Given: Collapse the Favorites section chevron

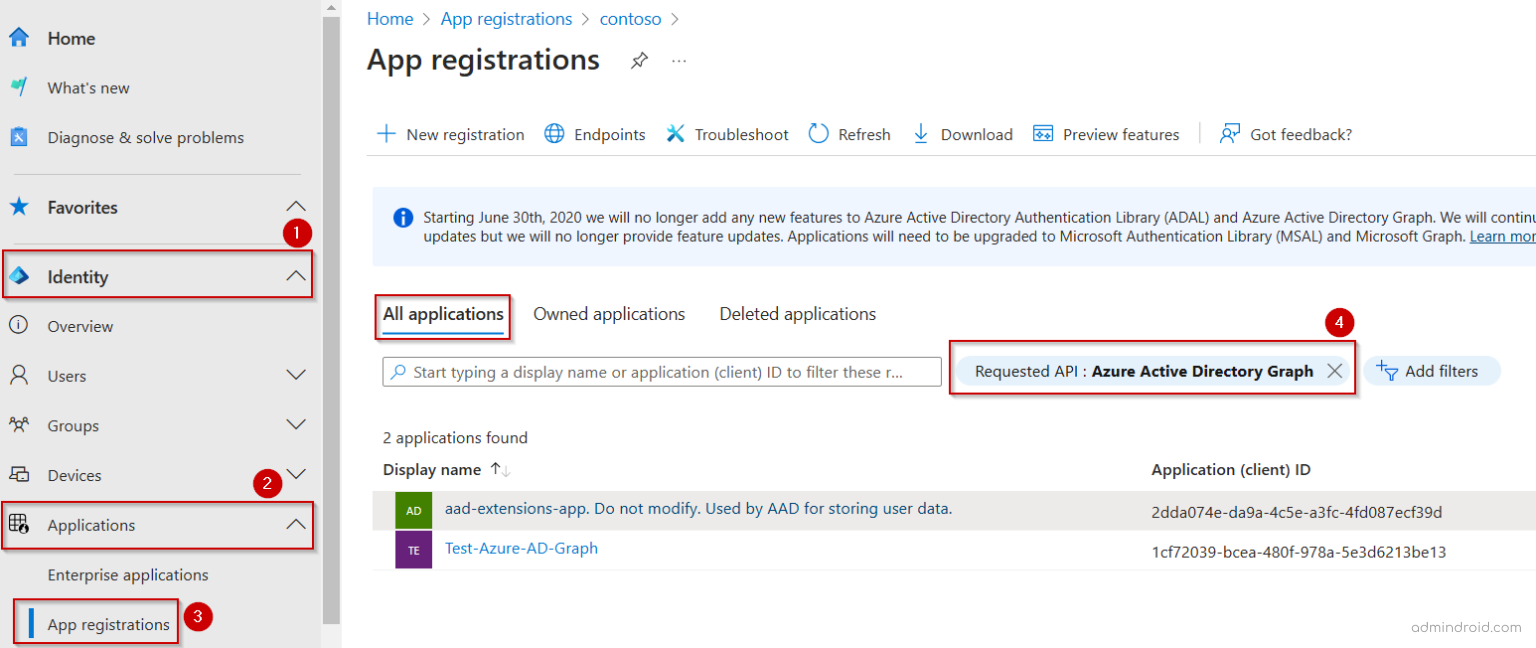Looking at the screenshot, I should coord(297,206).
